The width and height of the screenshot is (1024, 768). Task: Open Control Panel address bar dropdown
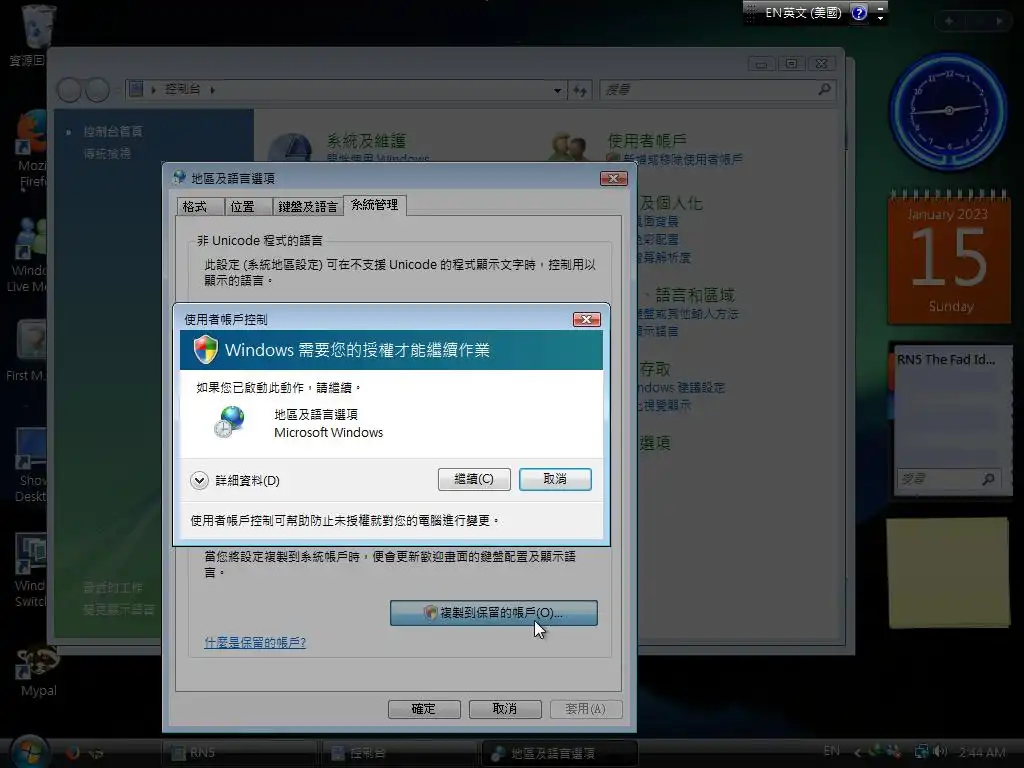pyautogui.click(x=558, y=90)
